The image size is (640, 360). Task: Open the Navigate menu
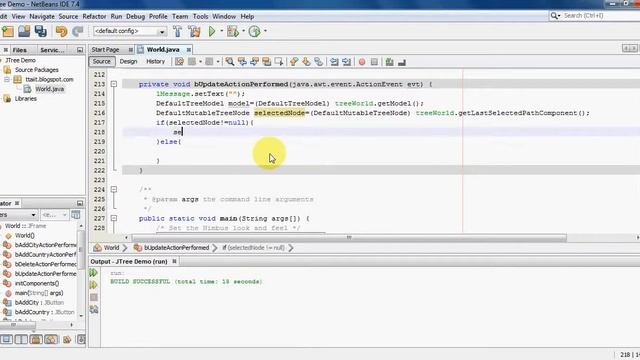pos(42,16)
